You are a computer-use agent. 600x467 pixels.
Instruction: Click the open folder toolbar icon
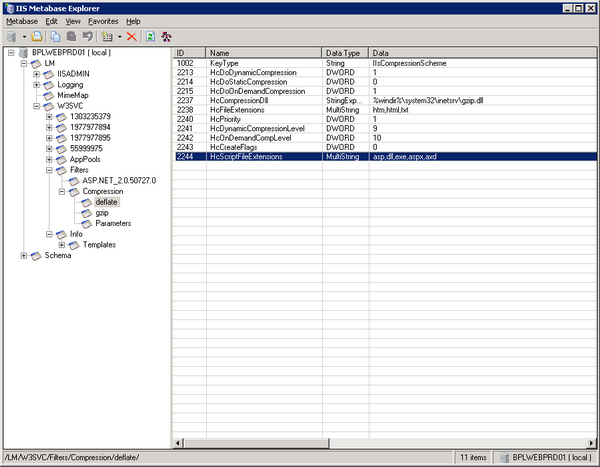click(x=35, y=36)
